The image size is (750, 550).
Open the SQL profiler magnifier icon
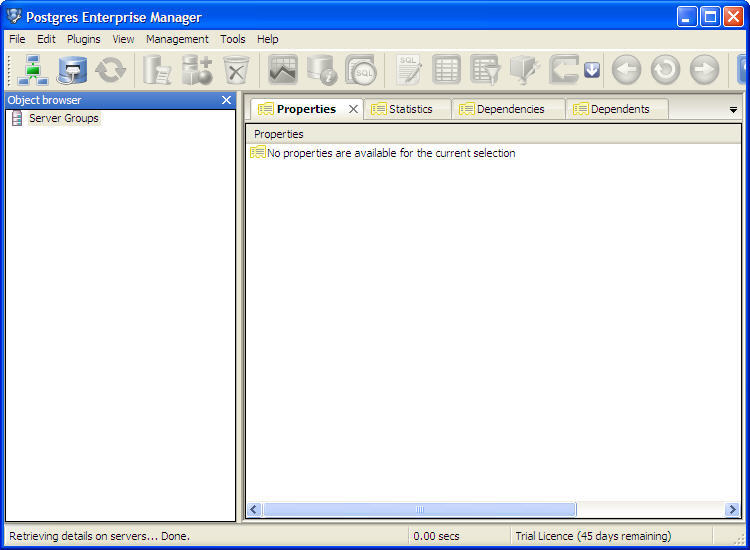click(361, 70)
